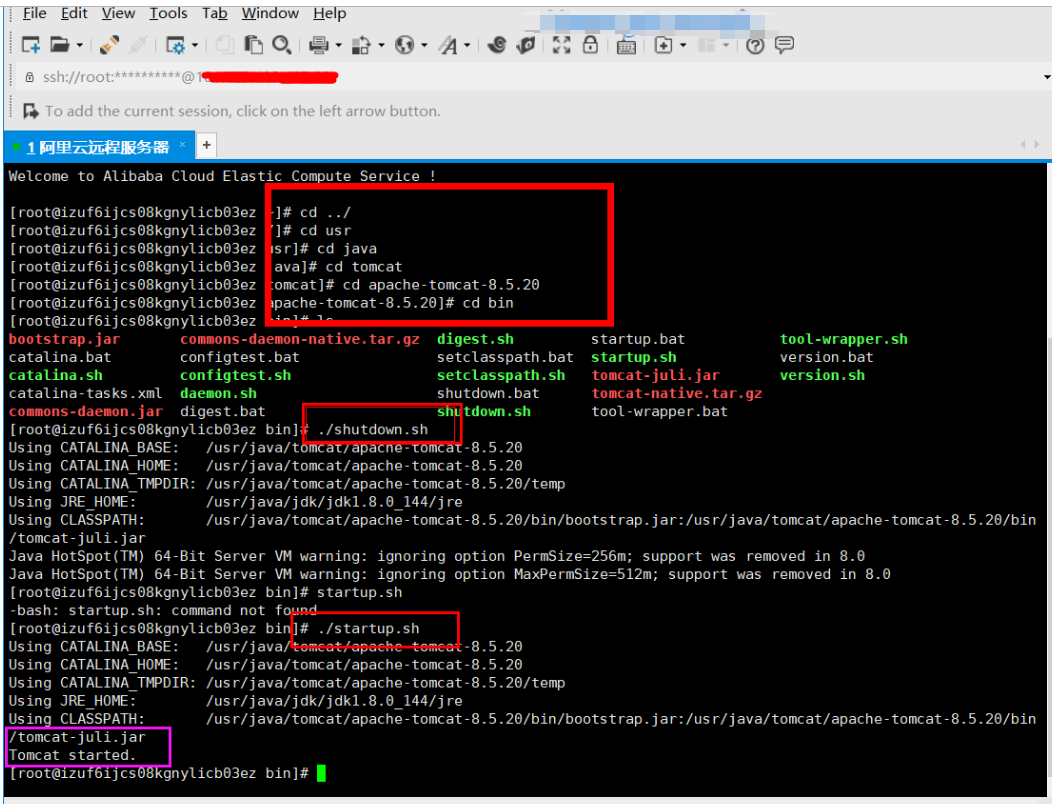Viewport: 1052px width, 804px height.
Task: Click the speech bubble feedback icon
Action: (784, 45)
